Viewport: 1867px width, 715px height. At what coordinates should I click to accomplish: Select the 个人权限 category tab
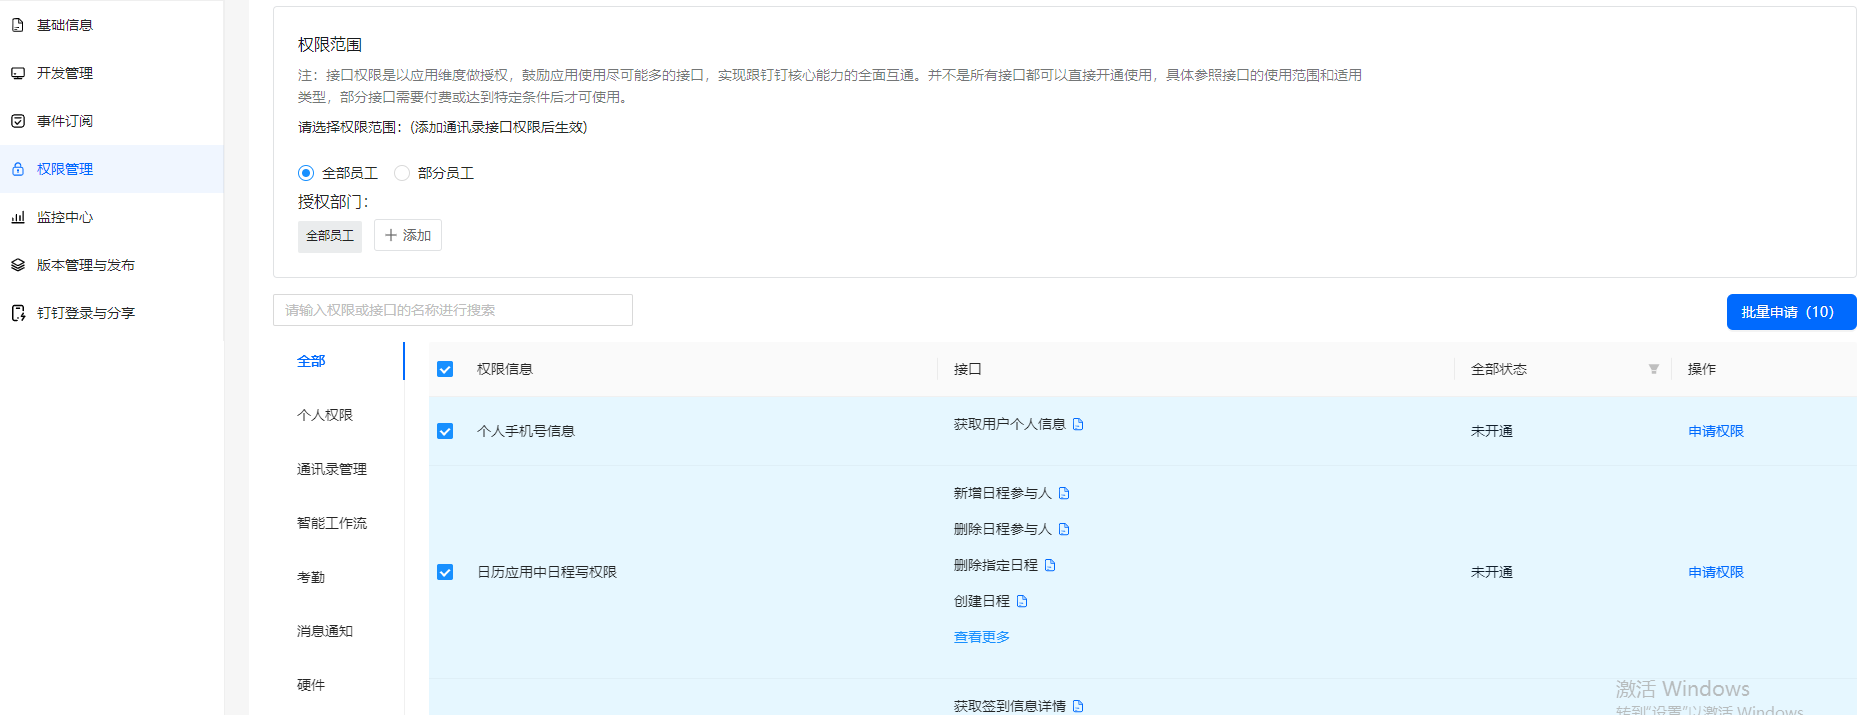(x=325, y=415)
